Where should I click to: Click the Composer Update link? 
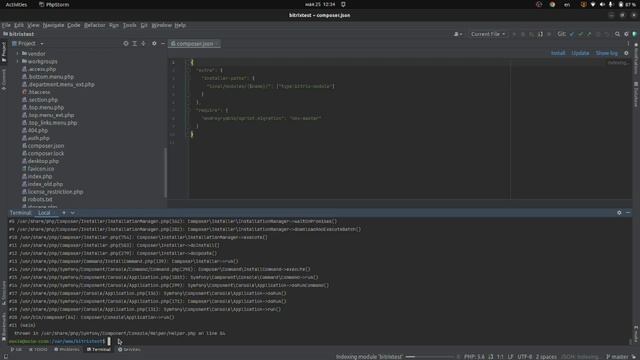(580, 53)
